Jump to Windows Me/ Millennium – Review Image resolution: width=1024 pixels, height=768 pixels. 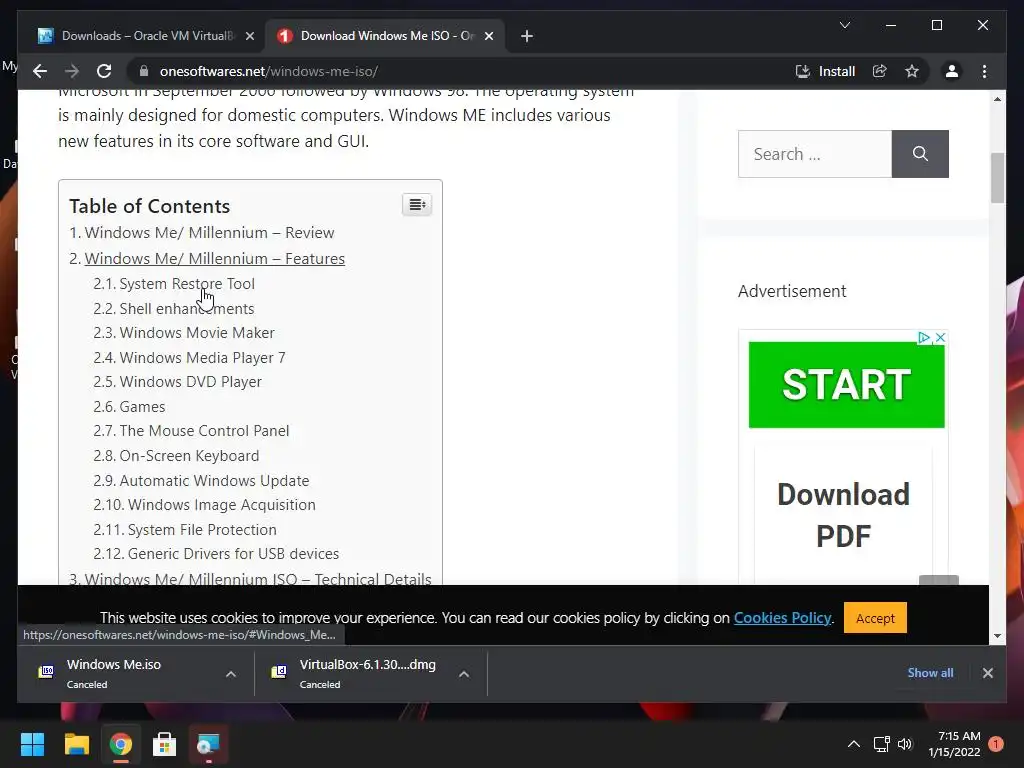click(x=209, y=232)
